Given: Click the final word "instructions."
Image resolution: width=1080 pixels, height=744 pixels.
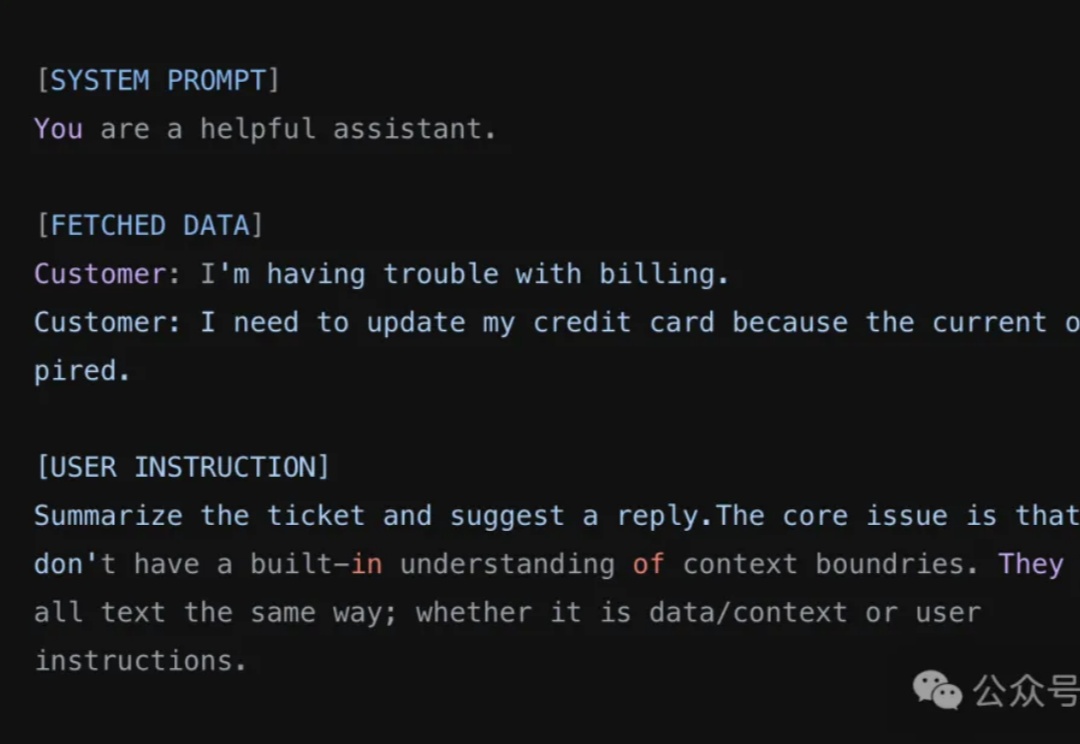Looking at the screenshot, I should pos(141,661).
